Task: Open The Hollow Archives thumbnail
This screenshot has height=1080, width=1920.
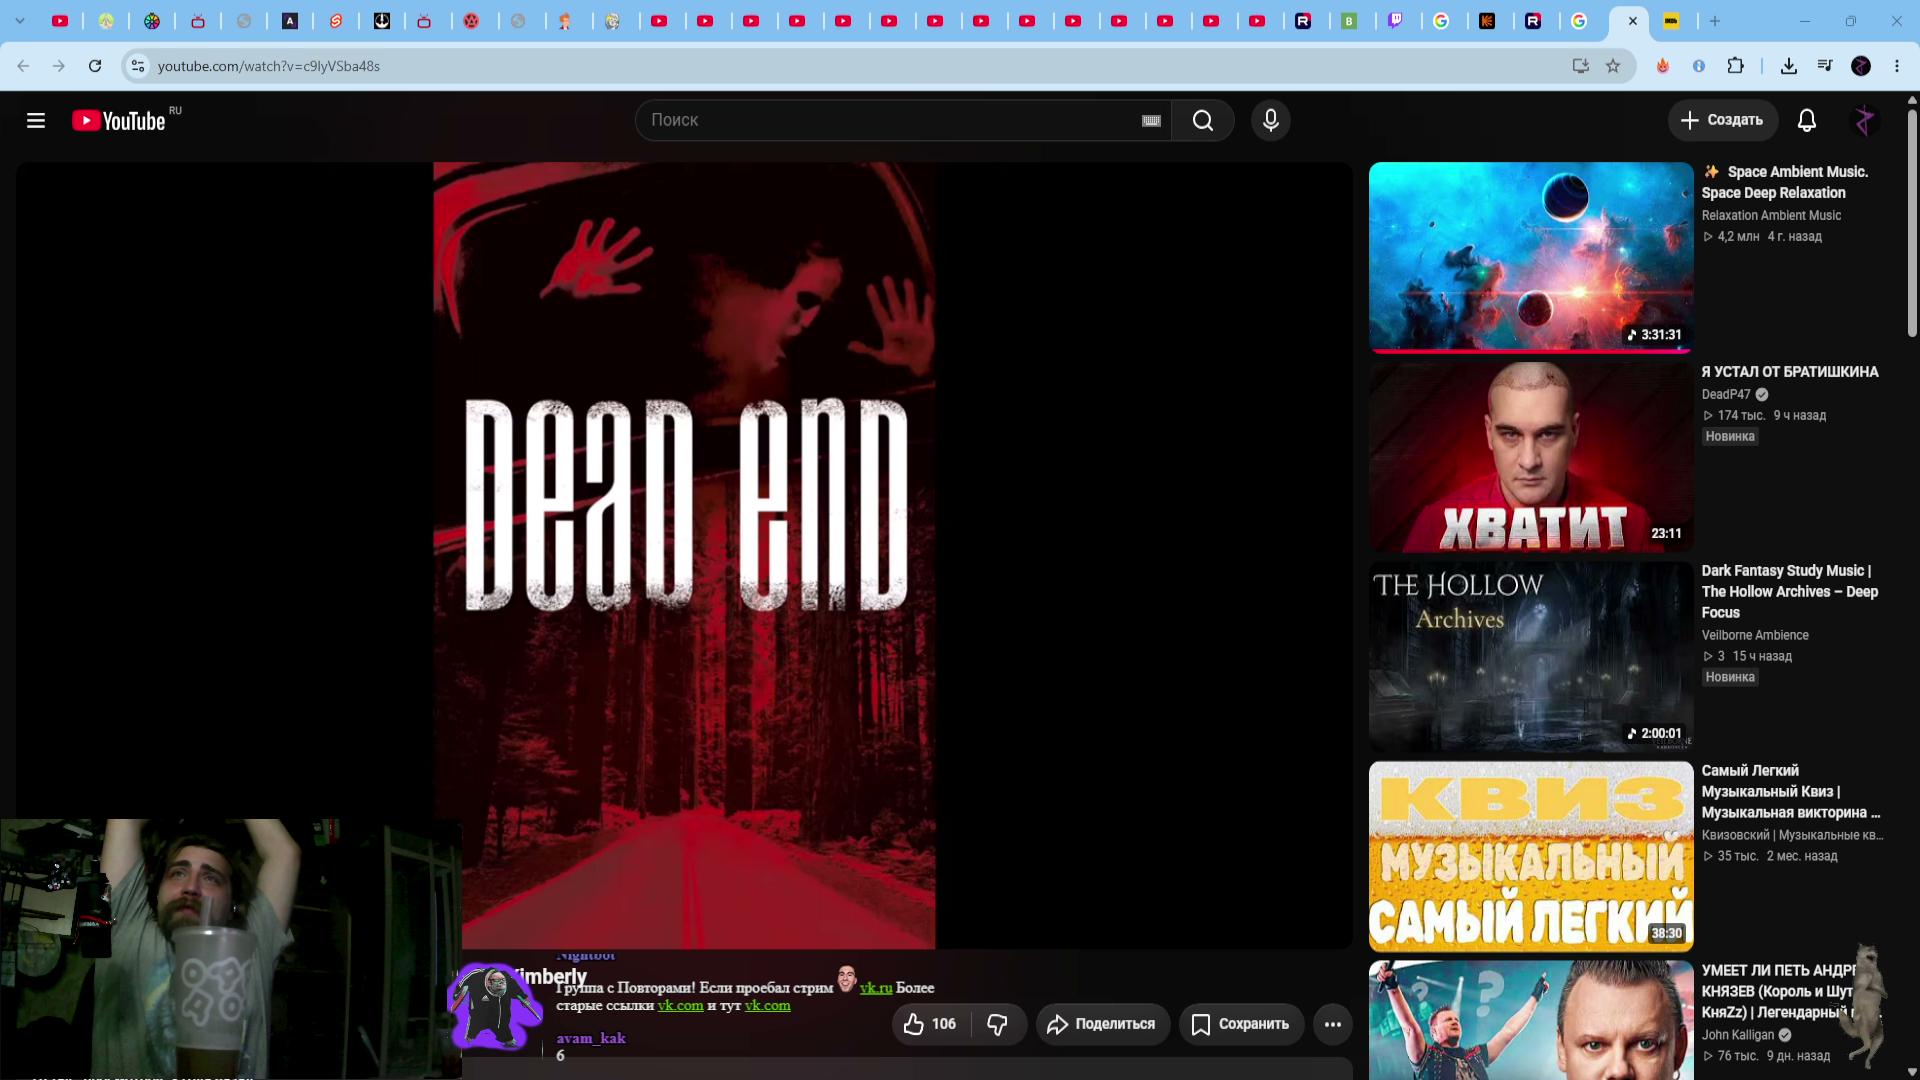Action: [1531, 657]
